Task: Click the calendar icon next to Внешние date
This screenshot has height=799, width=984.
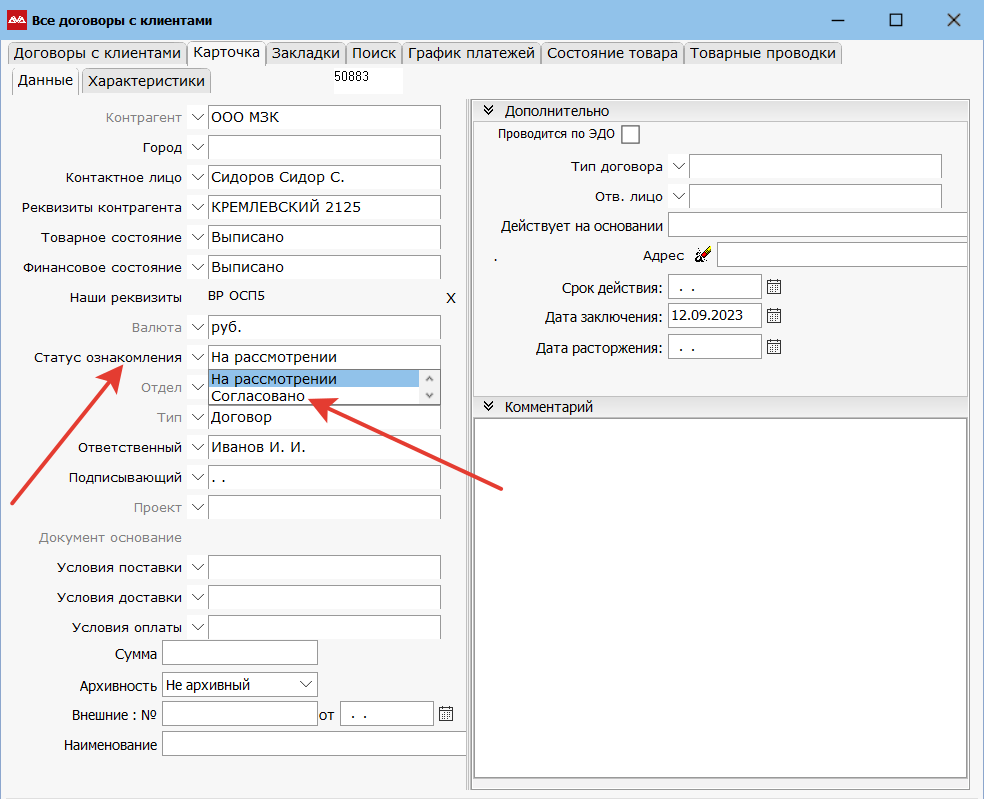Action: tap(446, 714)
